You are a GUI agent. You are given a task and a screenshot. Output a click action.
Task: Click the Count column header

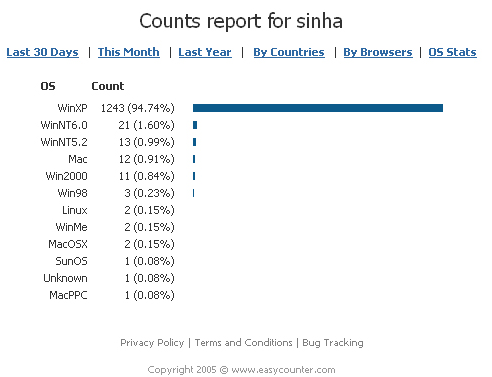point(108,86)
